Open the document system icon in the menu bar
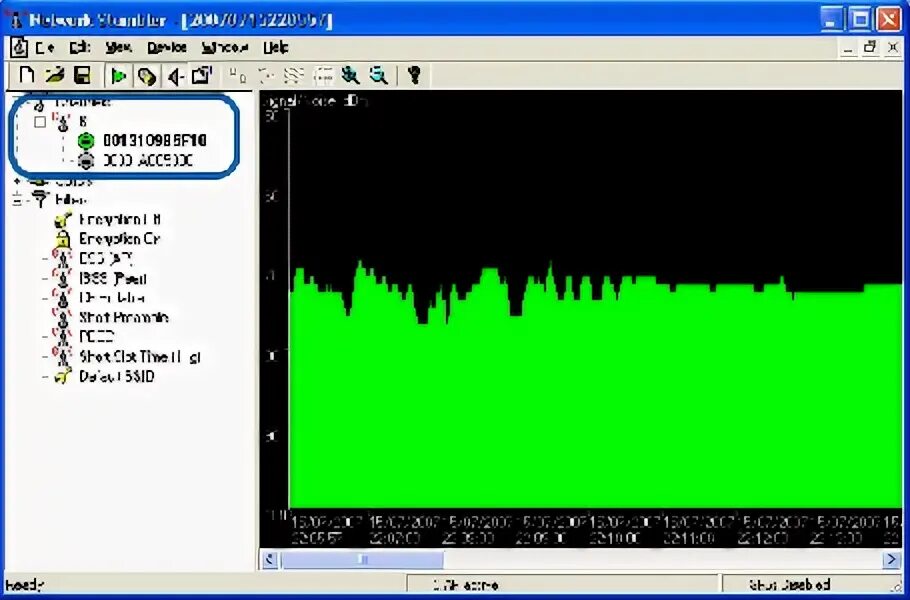This screenshot has height=600, width=910. (x=19, y=48)
